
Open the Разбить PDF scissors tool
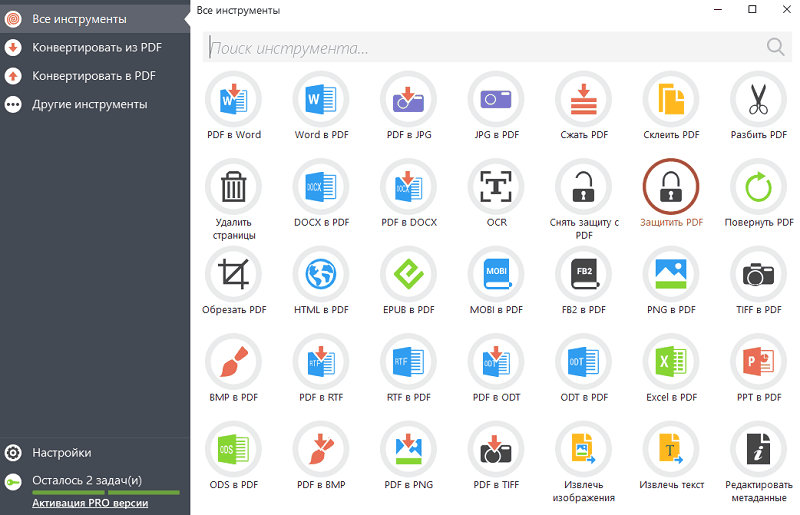pos(759,99)
